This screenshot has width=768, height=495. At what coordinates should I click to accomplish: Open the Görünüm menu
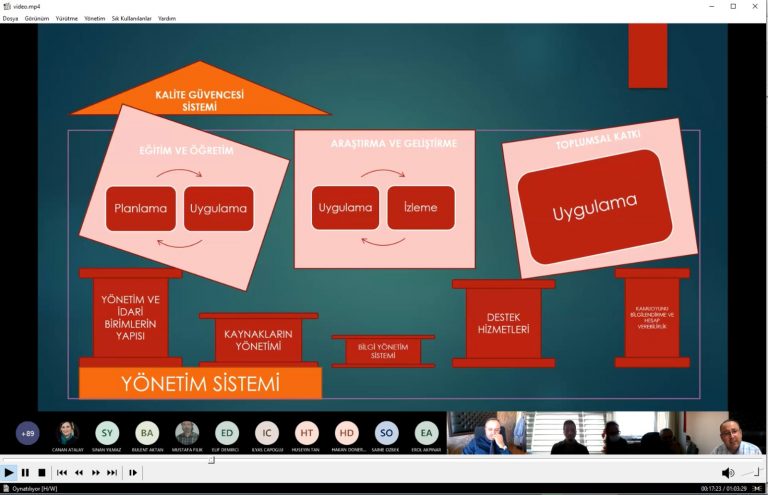[x=37, y=19]
